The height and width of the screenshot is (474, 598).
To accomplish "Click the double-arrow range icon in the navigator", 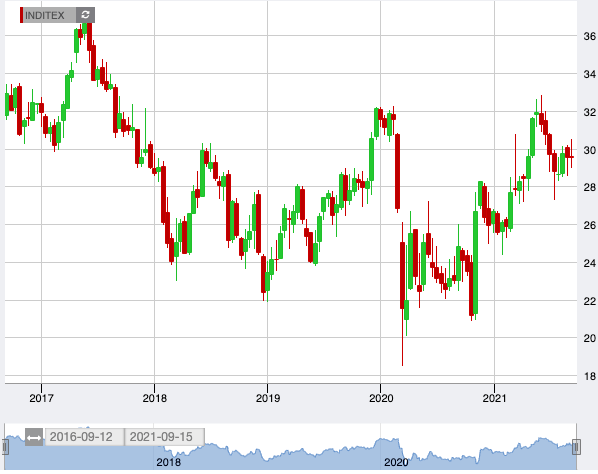I will [x=34, y=437].
